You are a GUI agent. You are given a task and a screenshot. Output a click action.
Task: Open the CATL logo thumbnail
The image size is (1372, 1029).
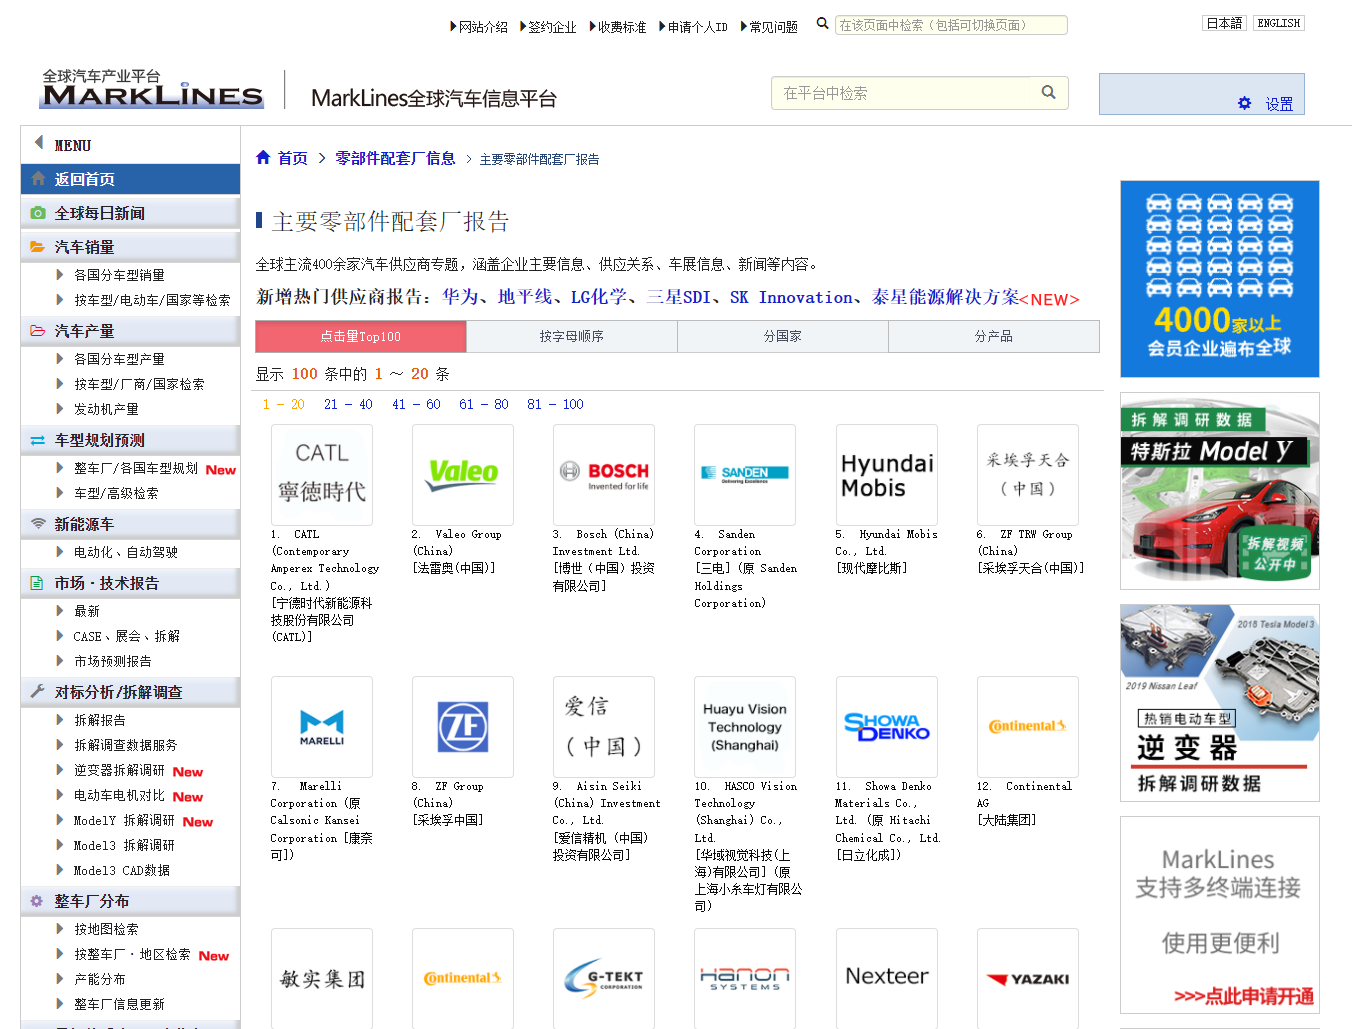click(x=322, y=475)
